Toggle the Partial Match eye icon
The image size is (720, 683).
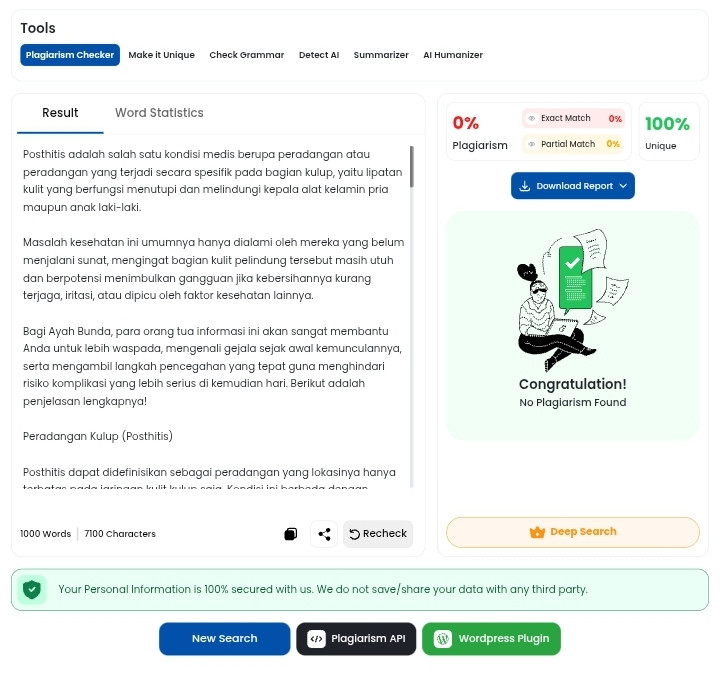point(531,144)
